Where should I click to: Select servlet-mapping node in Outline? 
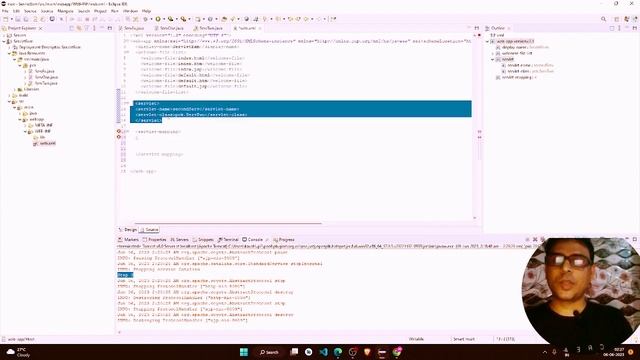point(516,77)
